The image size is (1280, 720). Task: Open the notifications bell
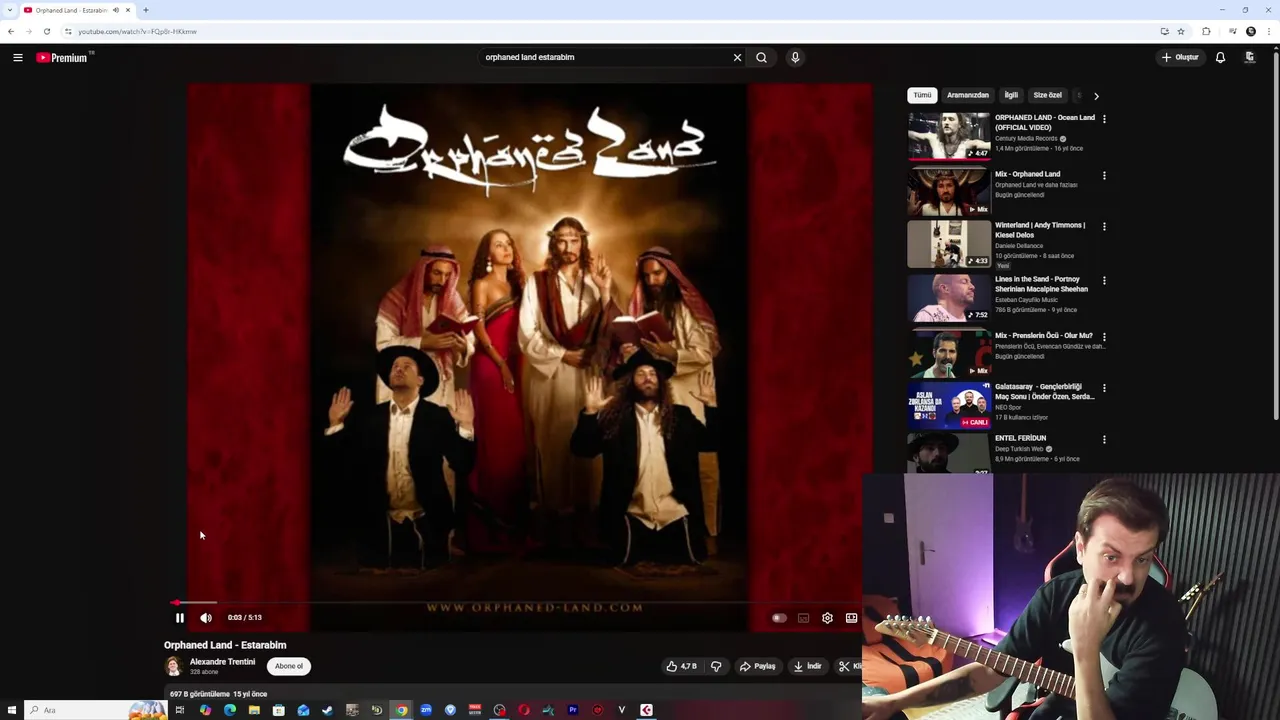point(1220,57)
